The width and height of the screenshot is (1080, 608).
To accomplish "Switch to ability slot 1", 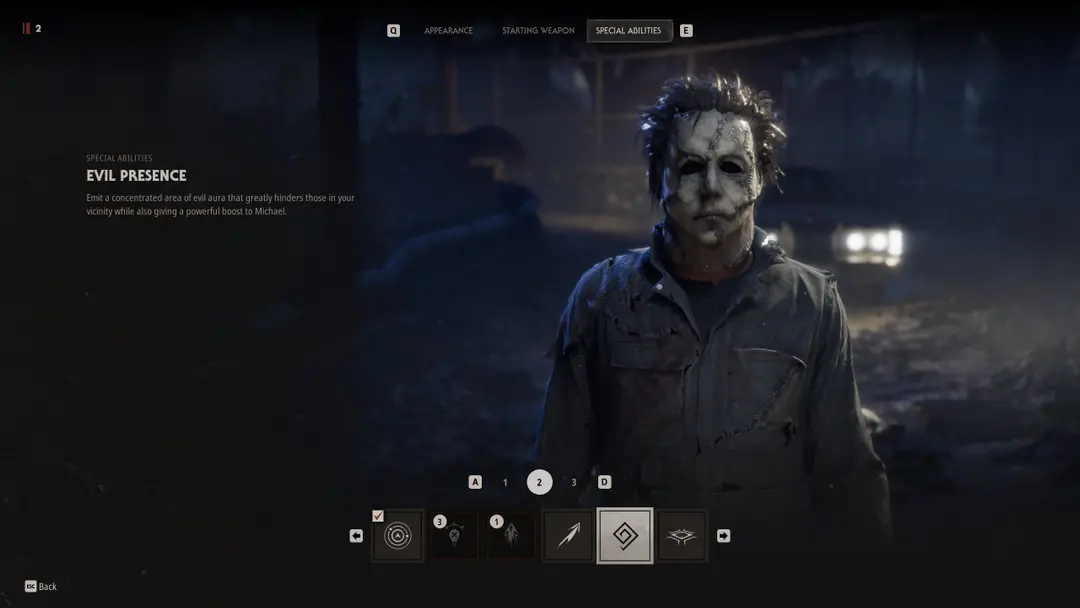I will [505, 483].
